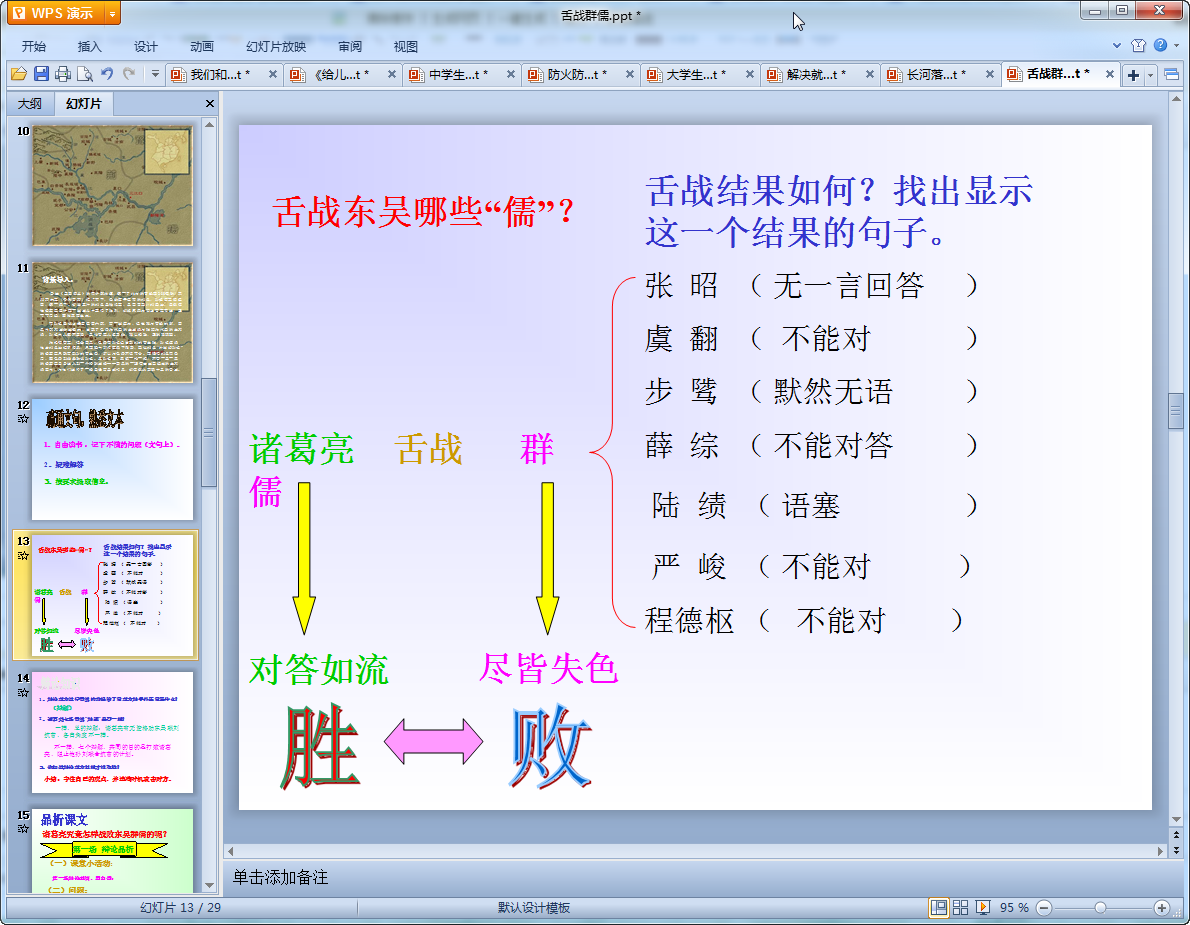Screen dimensions: 1190x925
Task: Click 默认设计模板 in status bar
Action: tap(534, 908)
